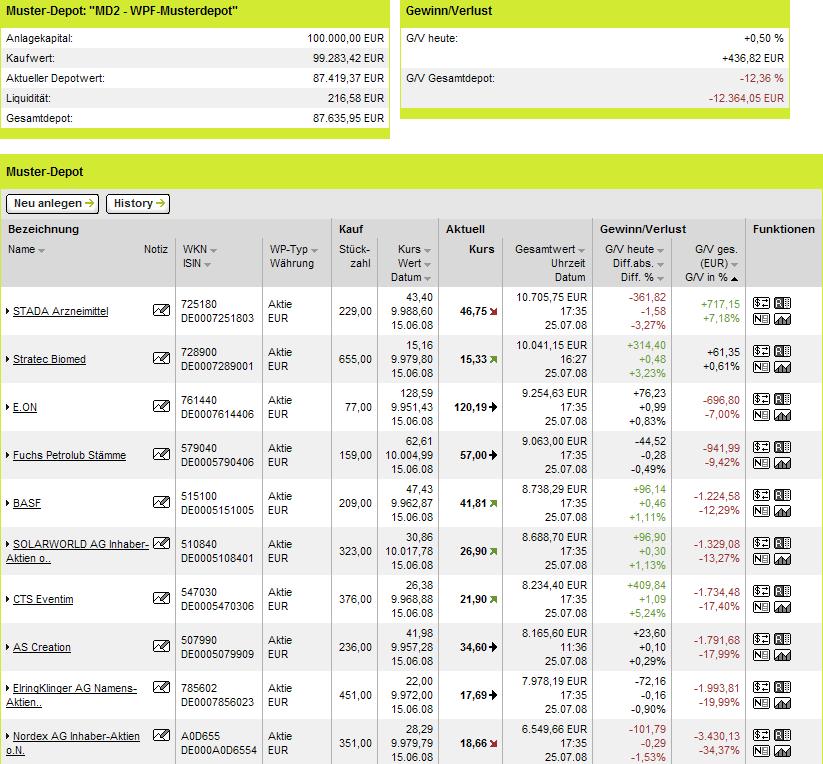Select the G/V Gesamtdepot value -12.364,05 EUR

pyautogui.click(x=746, y=98)
